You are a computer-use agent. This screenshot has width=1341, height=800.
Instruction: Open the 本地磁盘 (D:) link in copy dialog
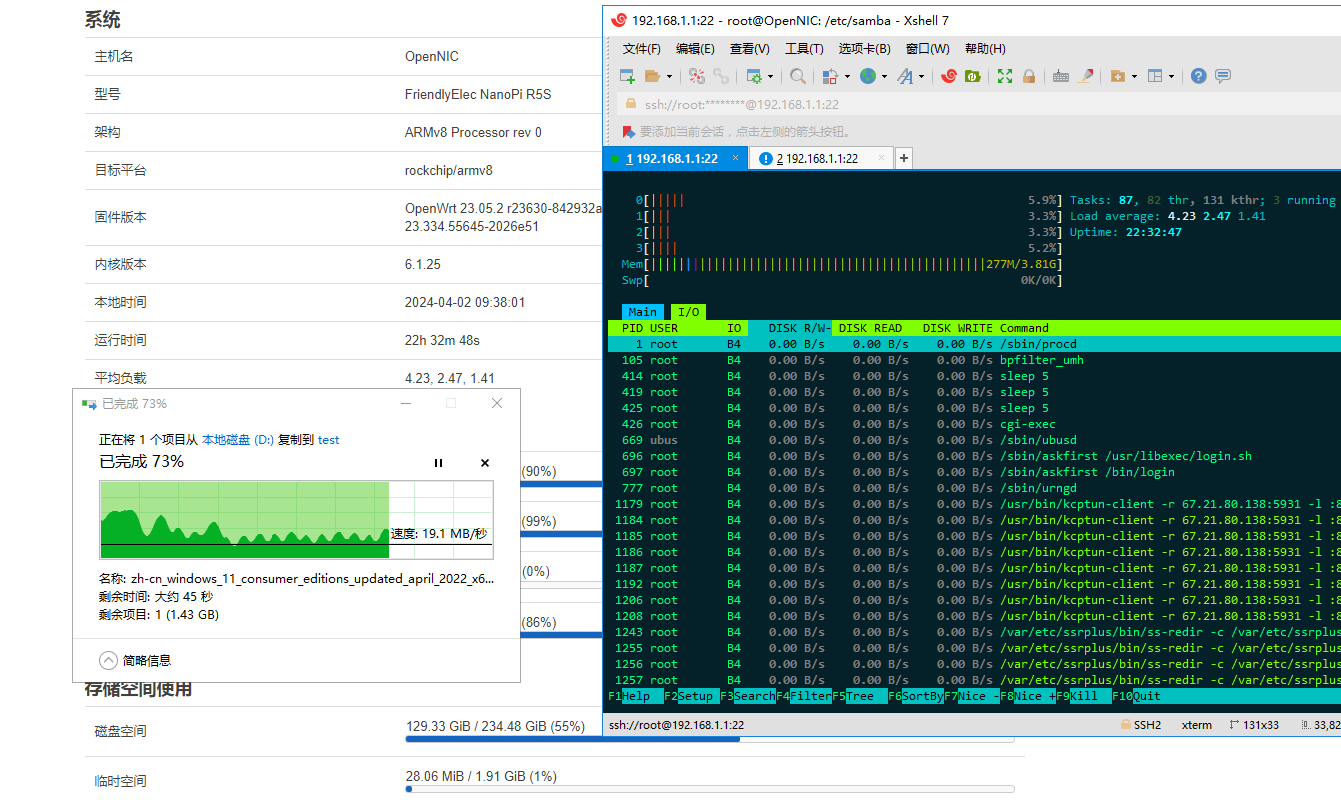pyautogui.click(x=238, y=439)
